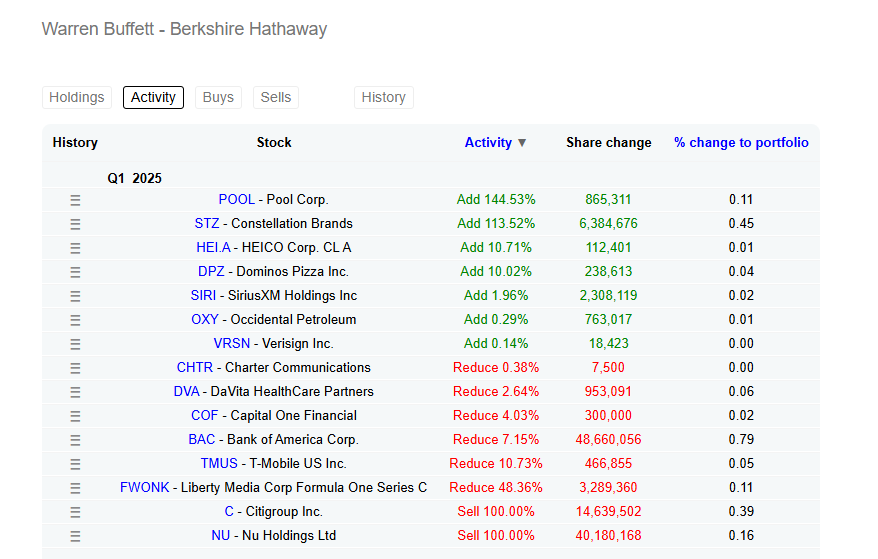Open history icon for Nu Holdings row
Screen dimensions: 878x559
click(75, 537)
